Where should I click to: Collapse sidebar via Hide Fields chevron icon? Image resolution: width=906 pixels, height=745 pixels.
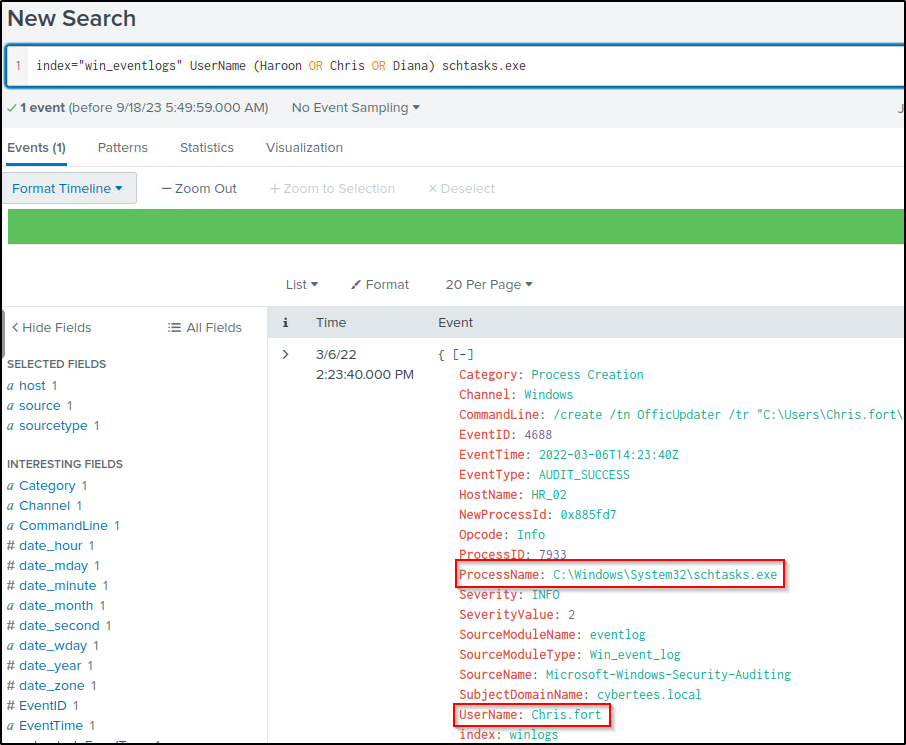pos(14,327)
